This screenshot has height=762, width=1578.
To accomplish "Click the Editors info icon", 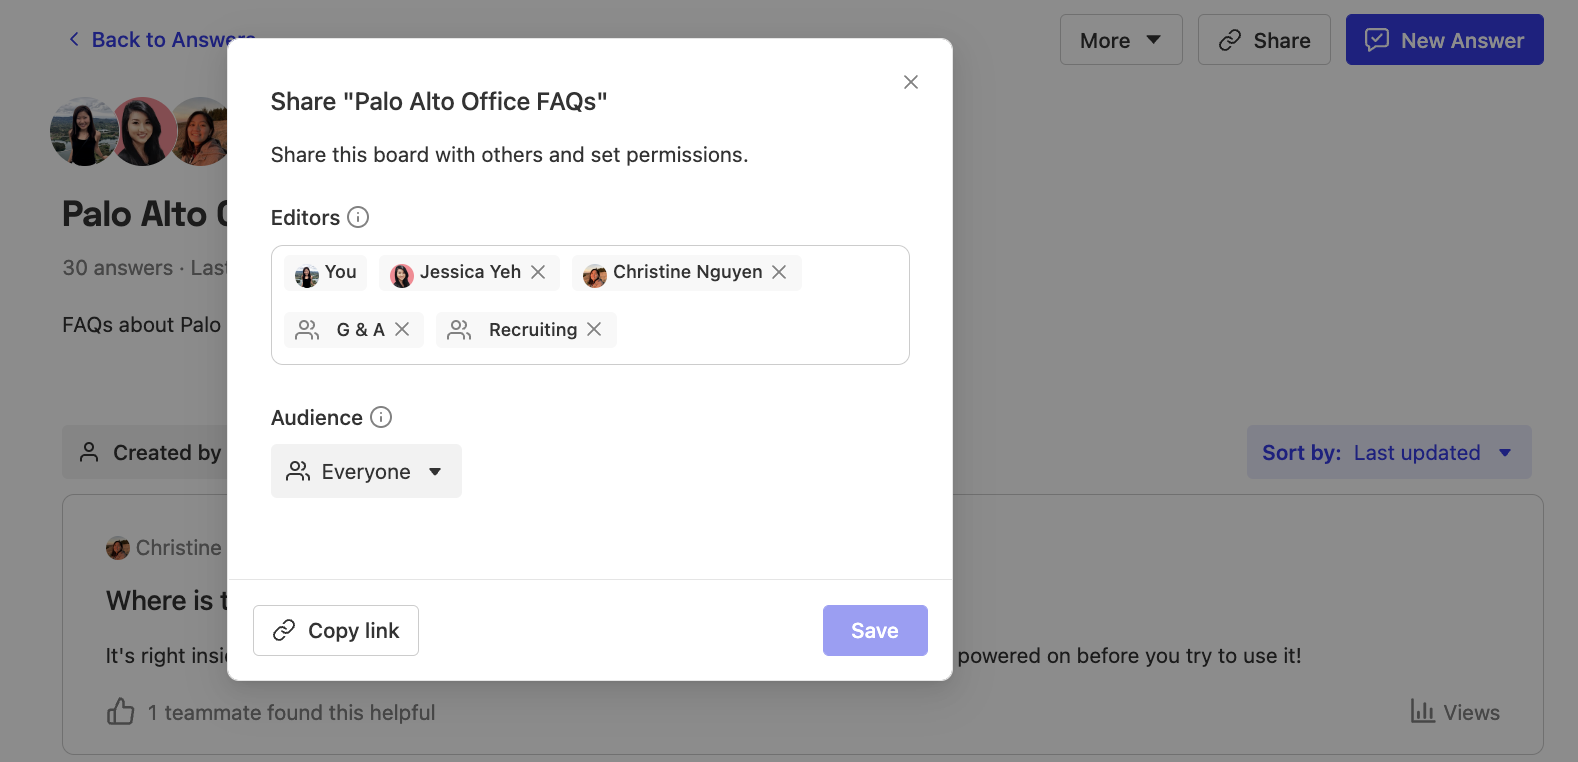I will coord(358,217).
